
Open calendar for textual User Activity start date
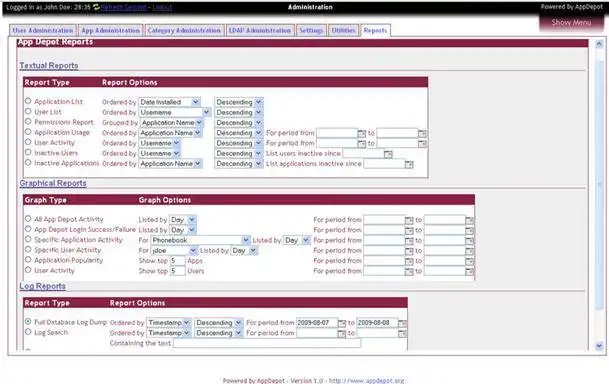click(x=362, y=144)
